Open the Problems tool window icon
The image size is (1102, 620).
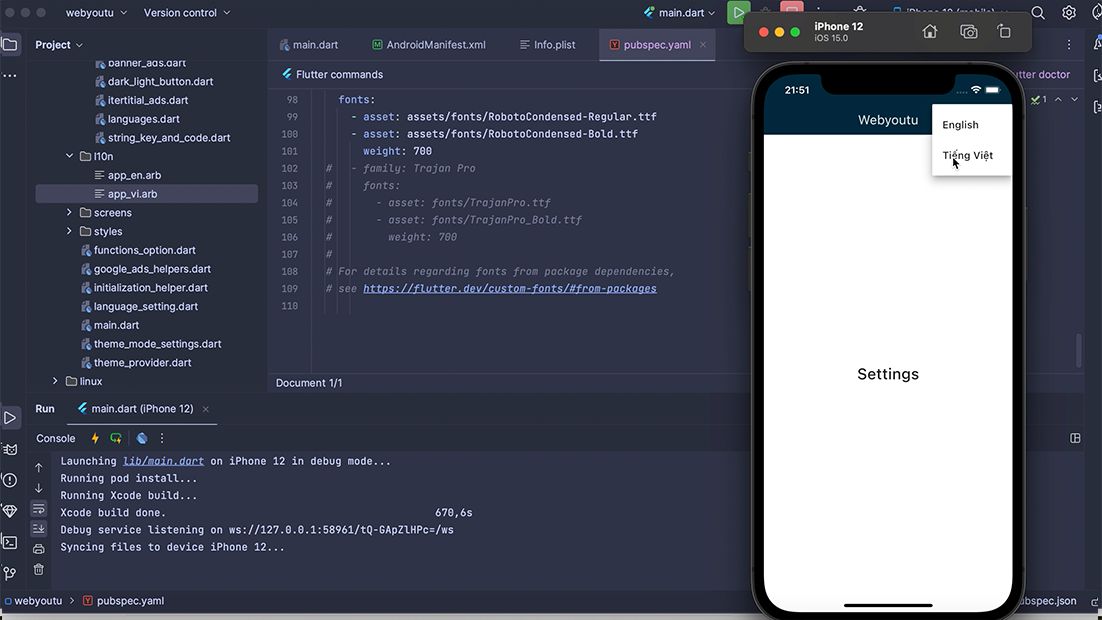[x=10, y=480]
